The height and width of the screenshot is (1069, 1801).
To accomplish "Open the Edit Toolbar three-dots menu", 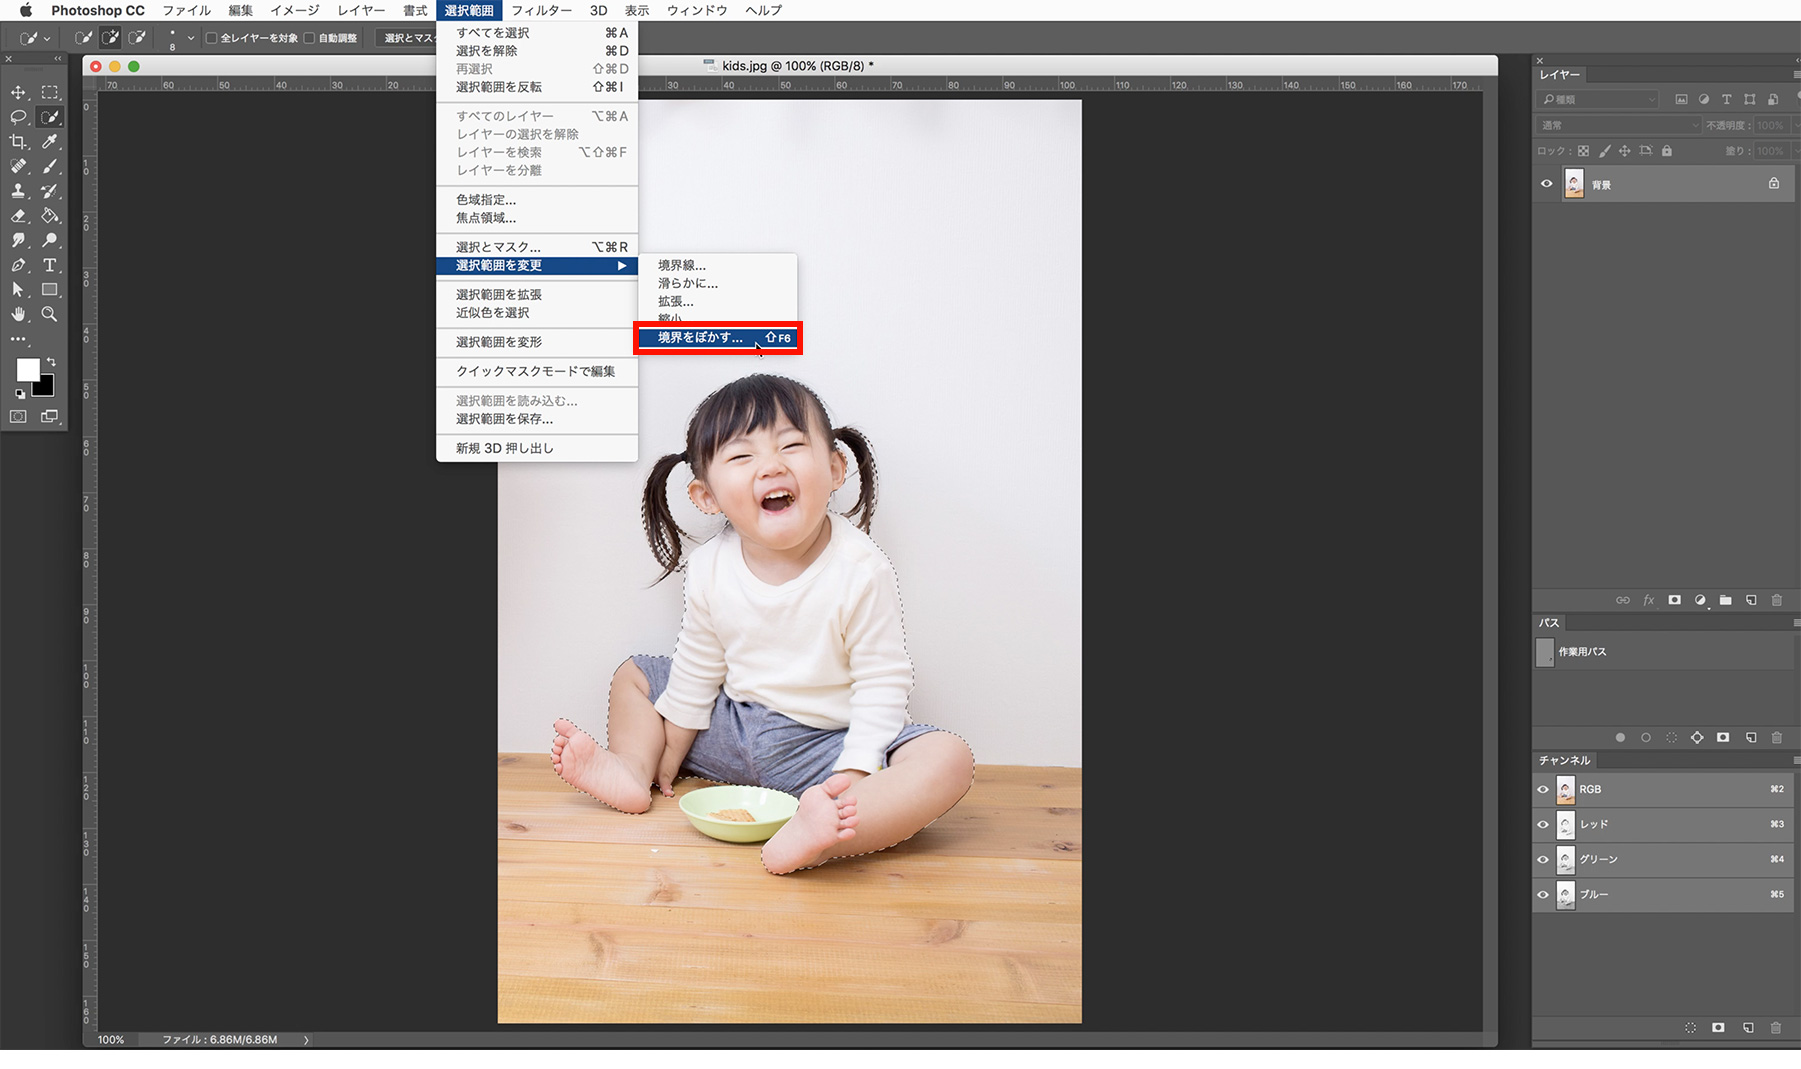I will tap(18, 339).
